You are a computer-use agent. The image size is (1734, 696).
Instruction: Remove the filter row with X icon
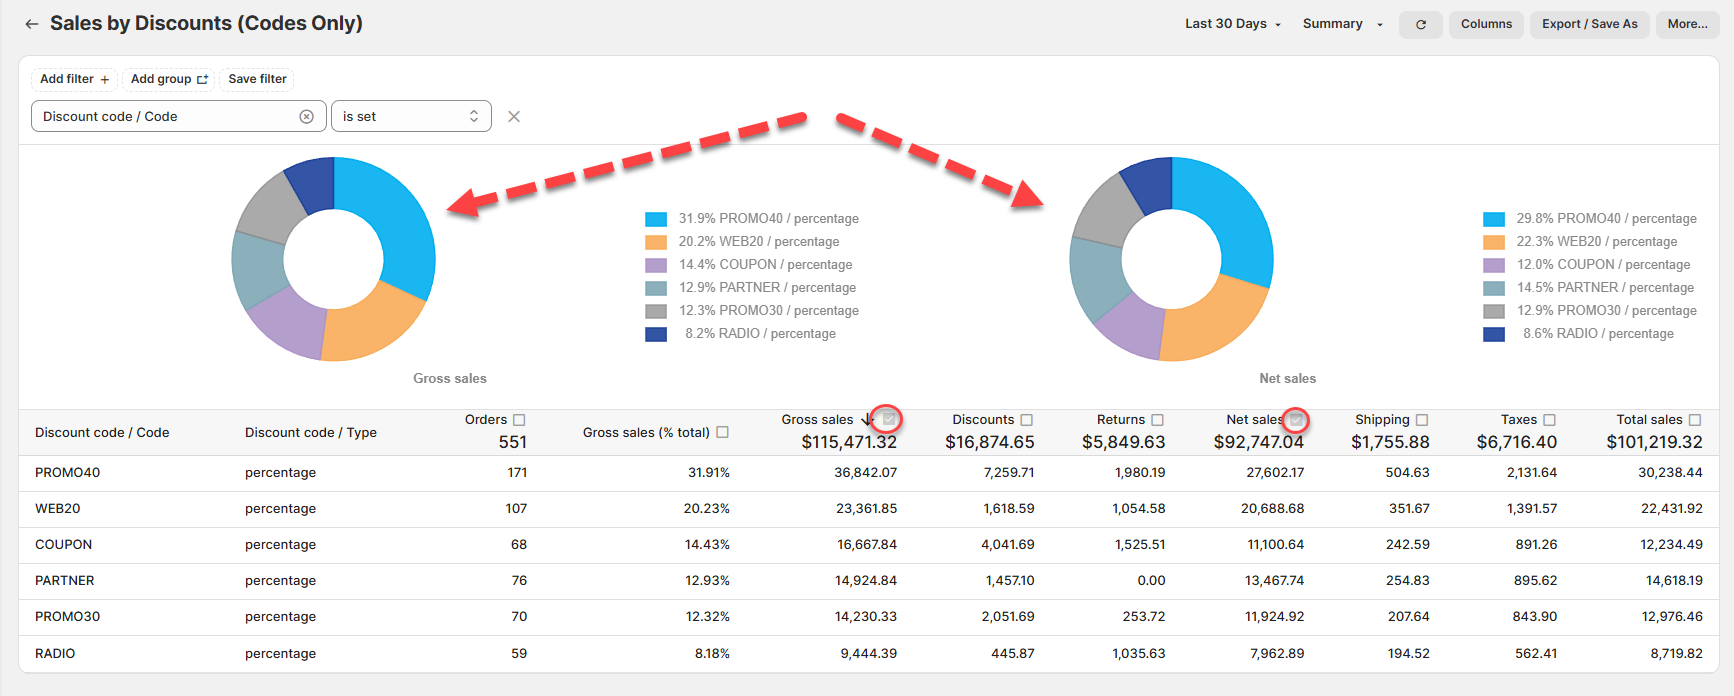[514, 117]
